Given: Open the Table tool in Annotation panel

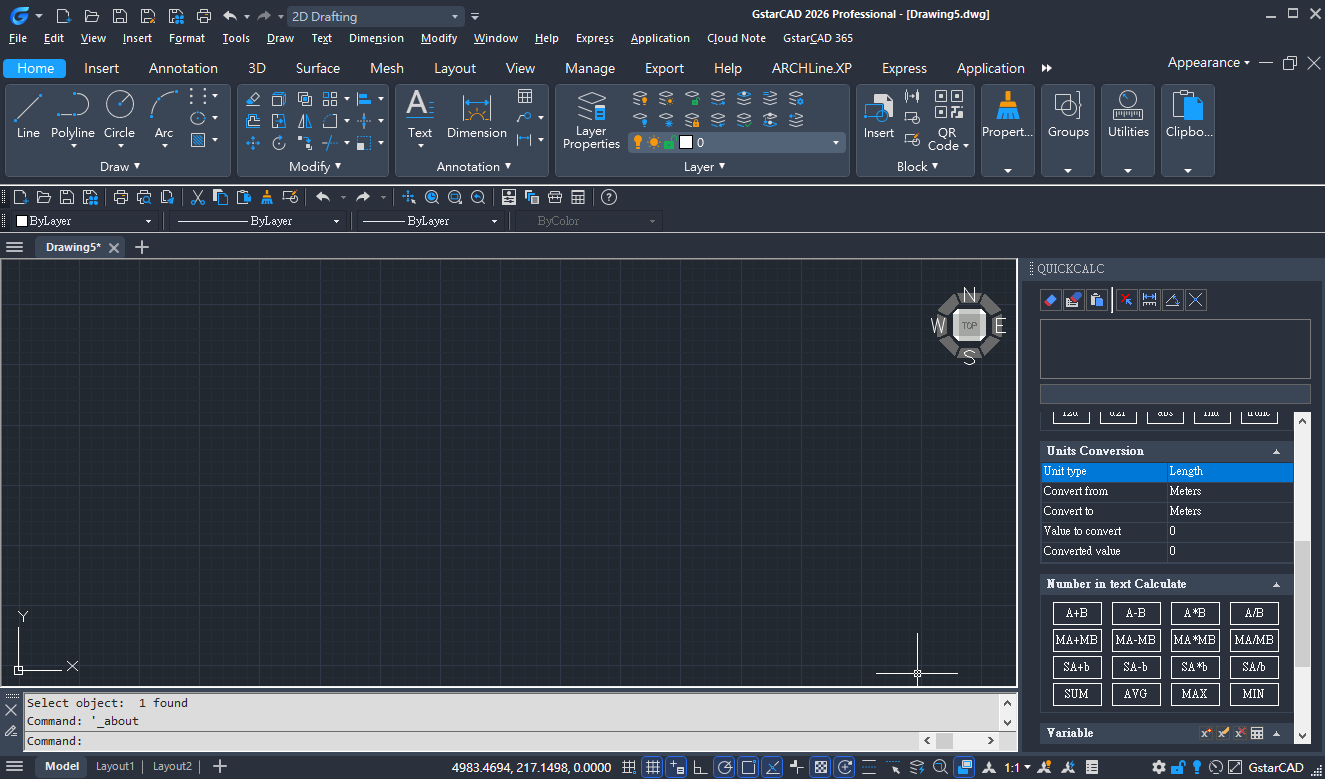Looking at the screenshot, I should tap(525, 97).
